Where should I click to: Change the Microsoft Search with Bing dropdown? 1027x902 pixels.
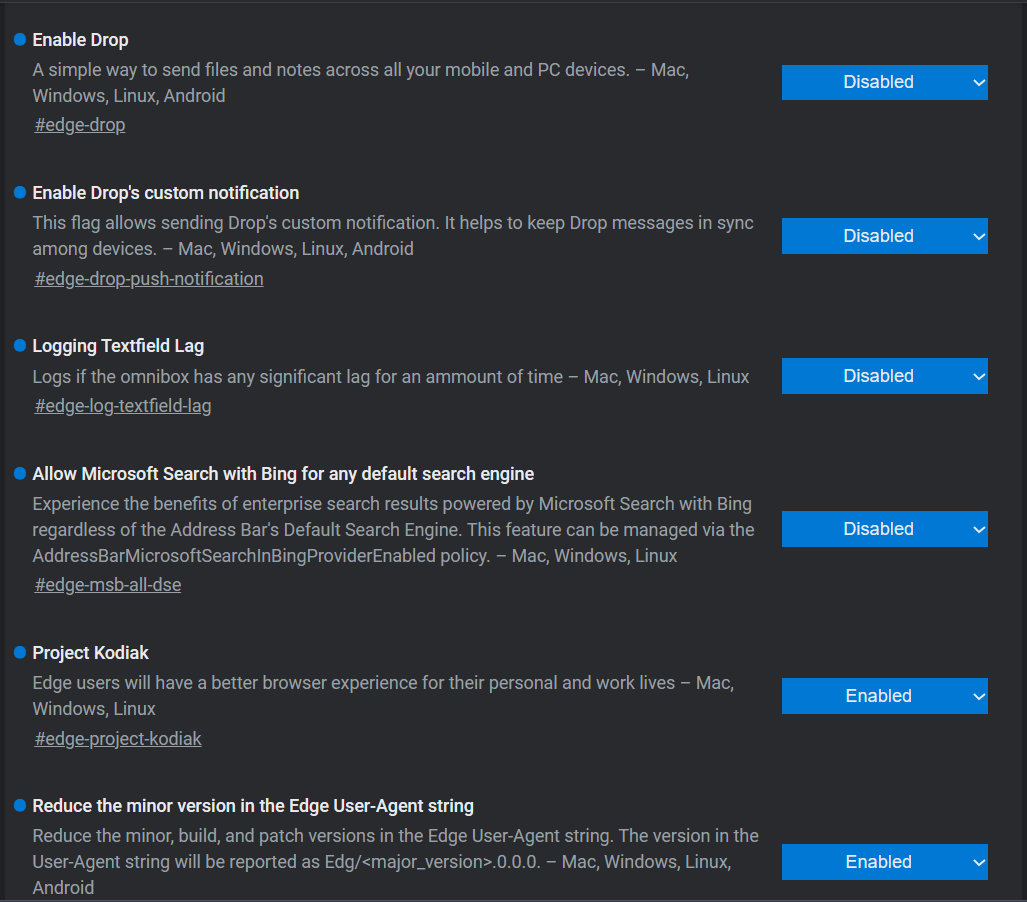(x=884, y=529)
